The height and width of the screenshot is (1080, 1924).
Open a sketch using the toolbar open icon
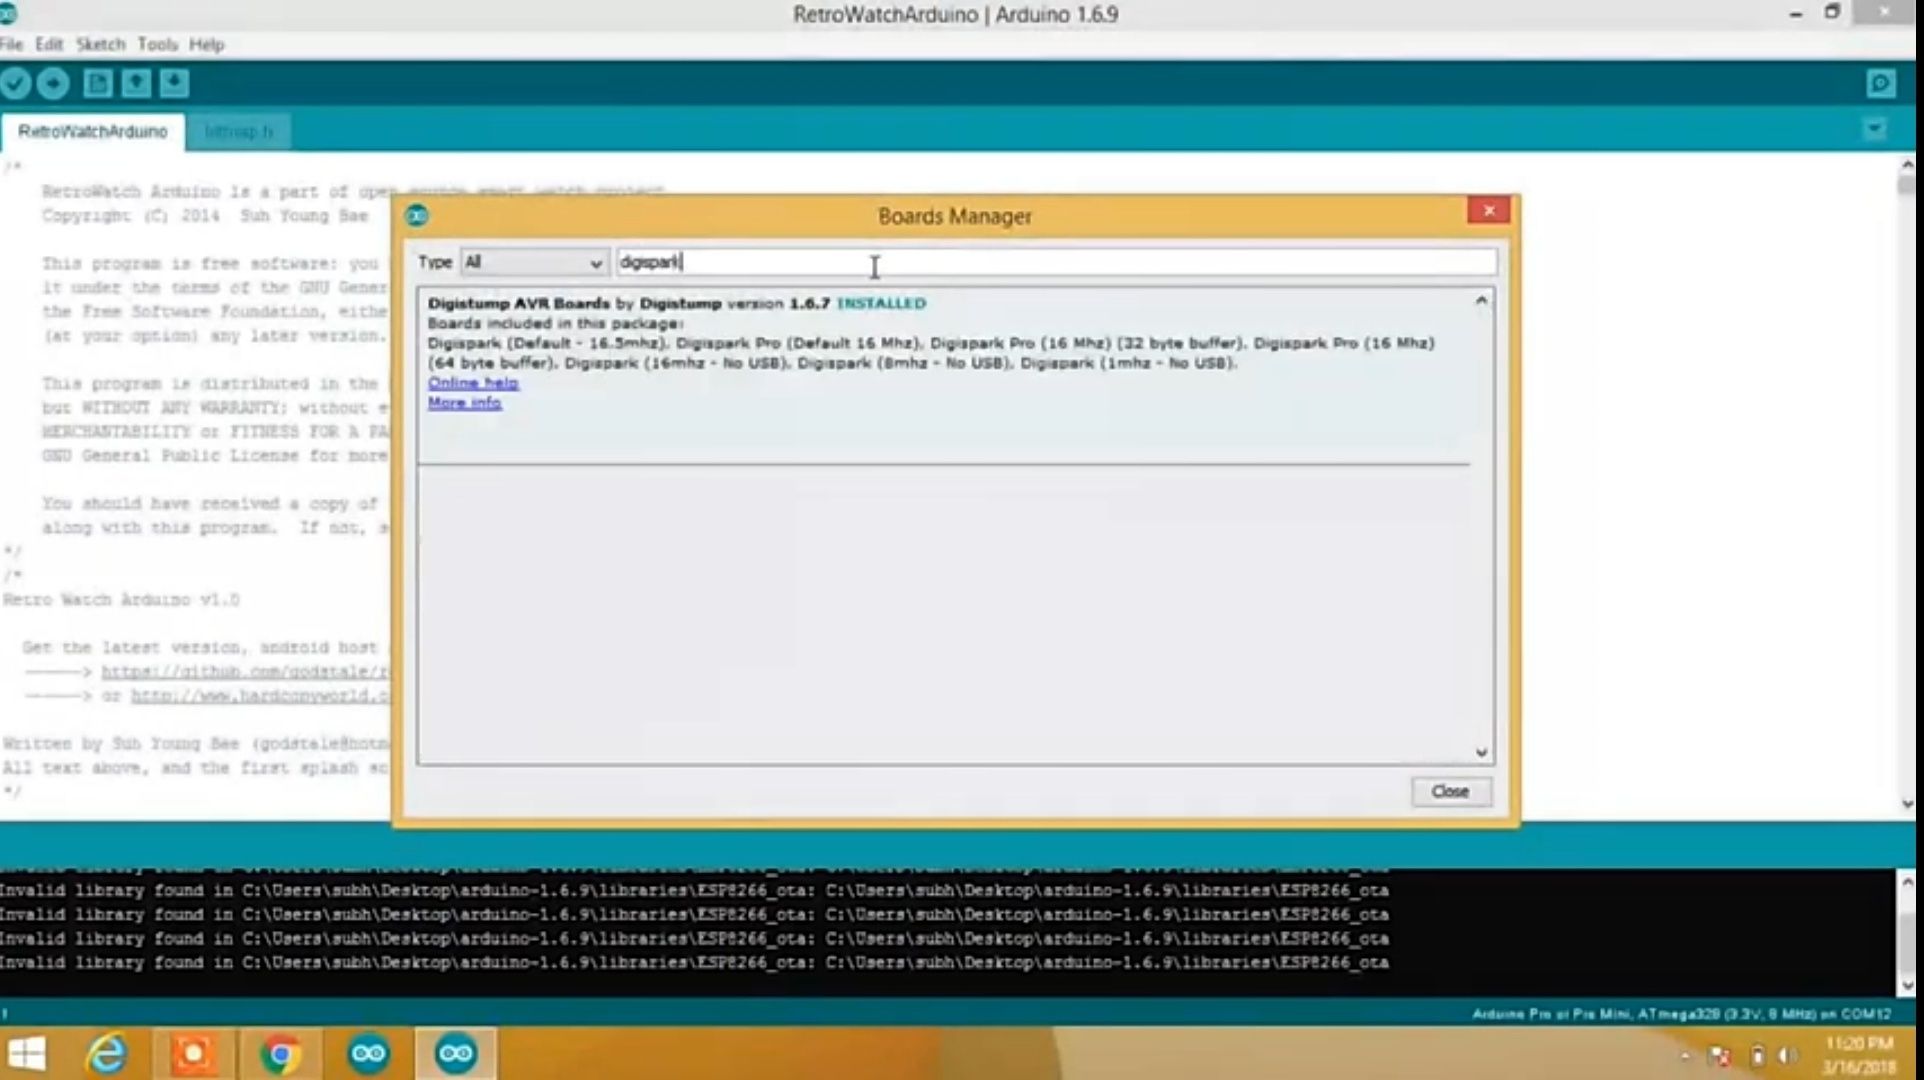135,83
